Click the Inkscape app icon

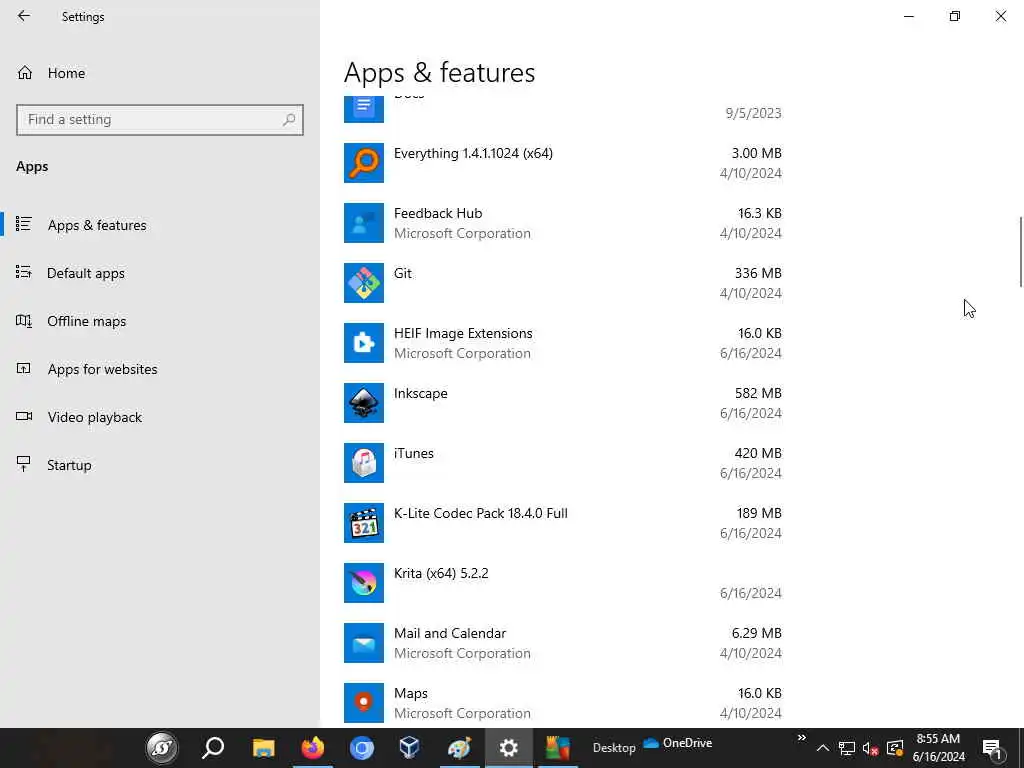point(364,403)
